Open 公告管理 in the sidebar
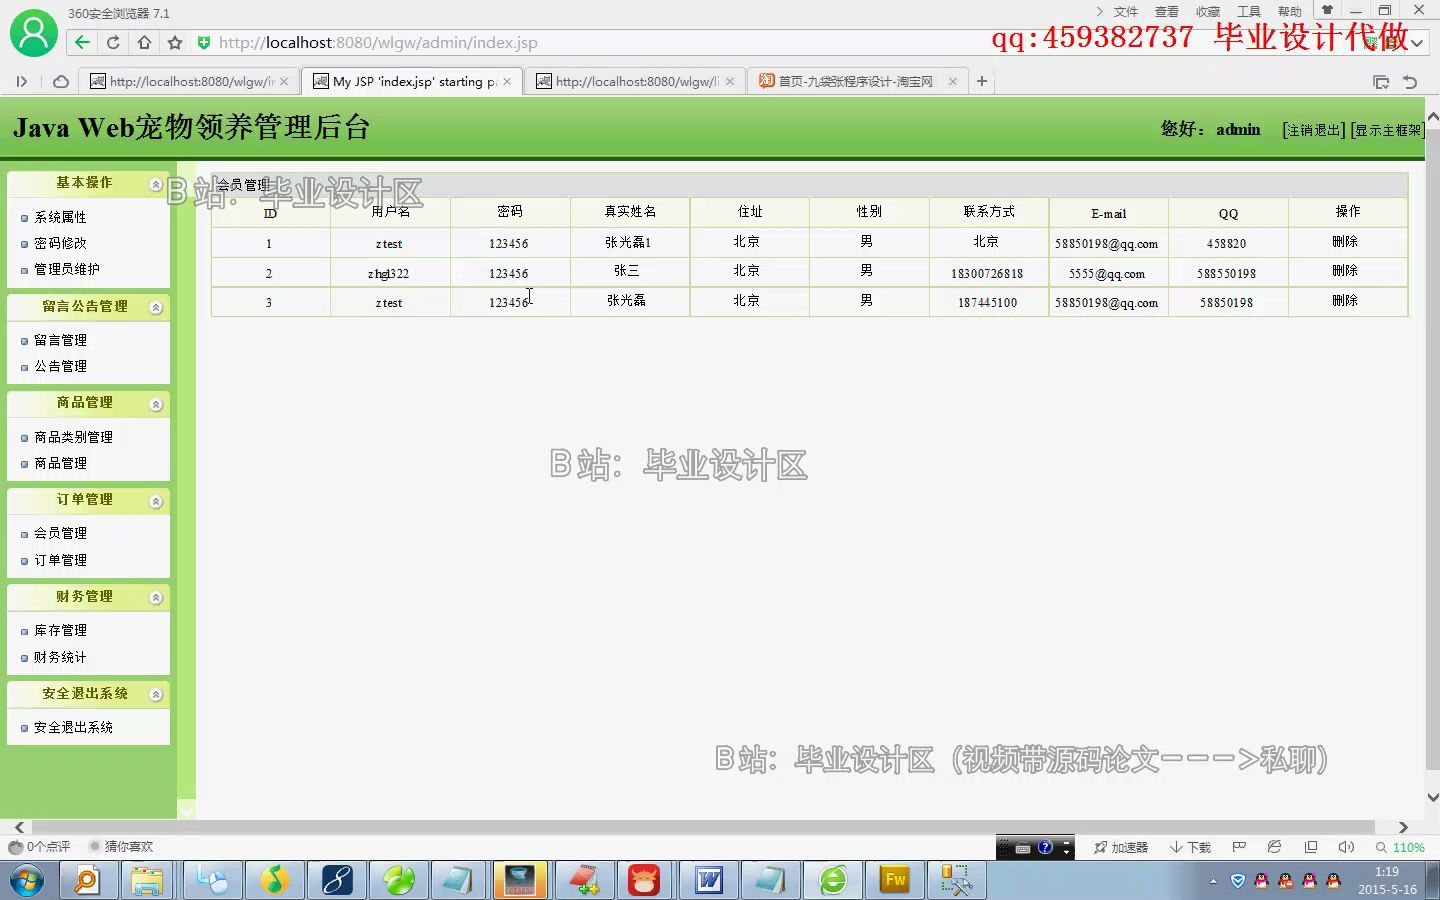The height and width of the screenshot is (900, 1440). 60,366
